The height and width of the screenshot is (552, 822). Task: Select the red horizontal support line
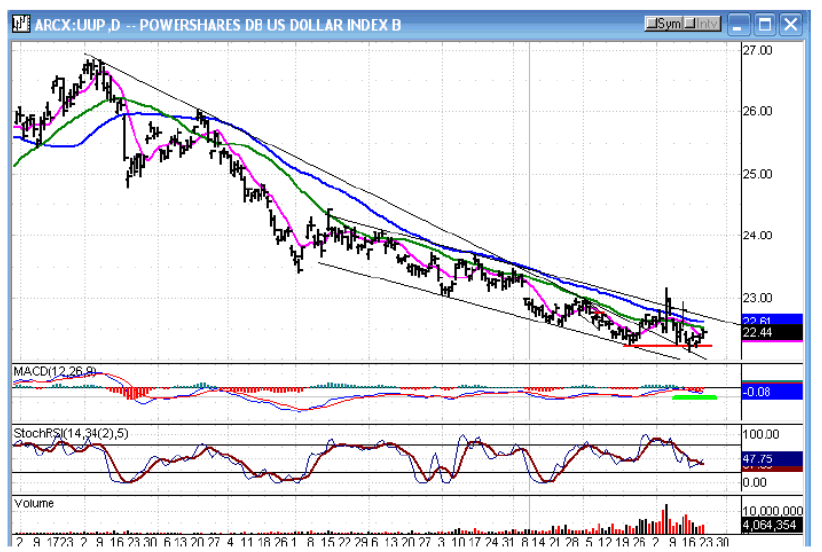pos(667,345)
